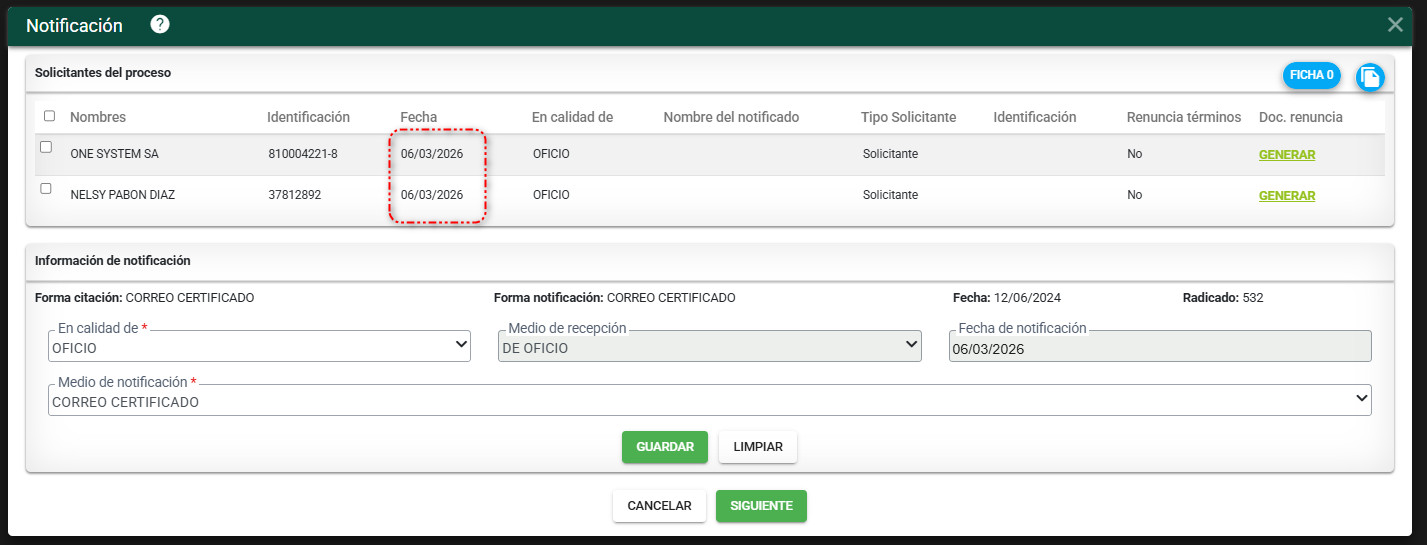Check the NELSY PABON DIAZ row checkbox

[46, 188]
